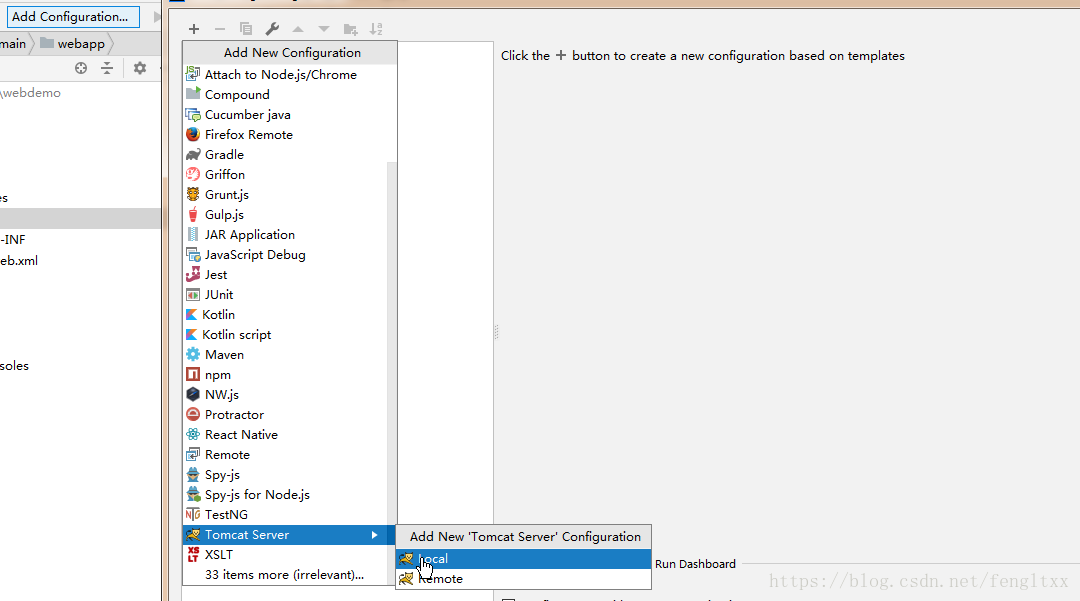Click the wrench Edit Templates icon
The height and width of the screenshot is (601, 1080).
272,29
